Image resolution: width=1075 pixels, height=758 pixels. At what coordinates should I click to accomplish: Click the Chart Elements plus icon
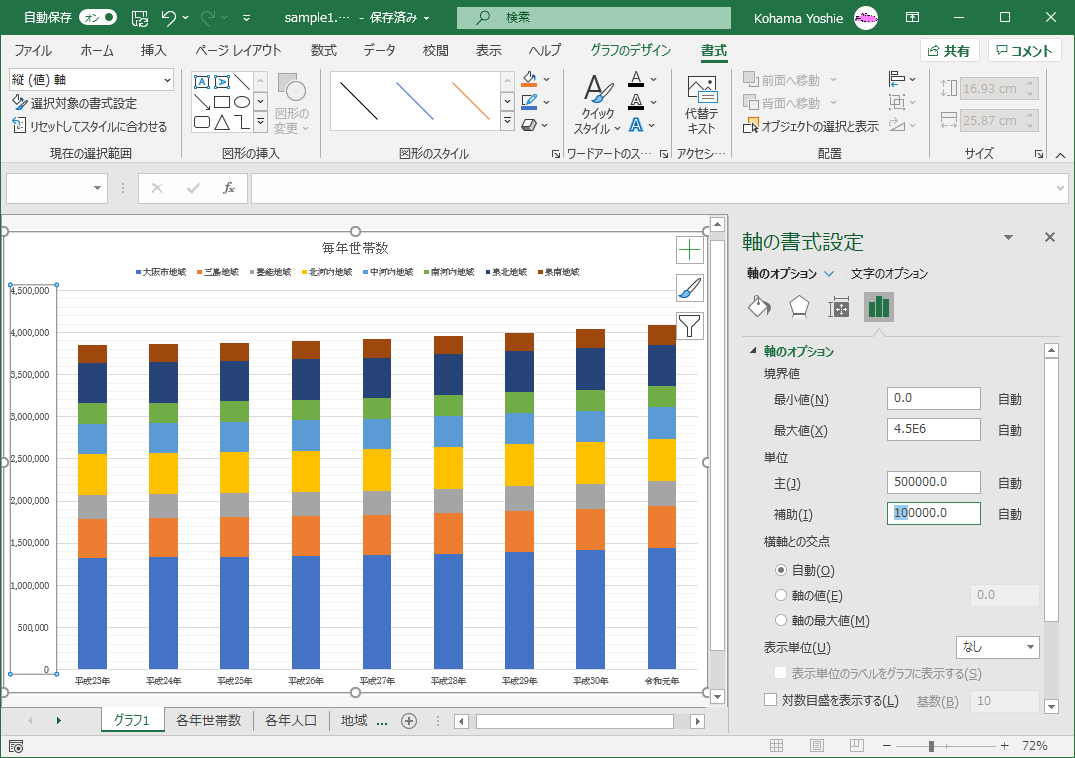click(x=690, y=250)
